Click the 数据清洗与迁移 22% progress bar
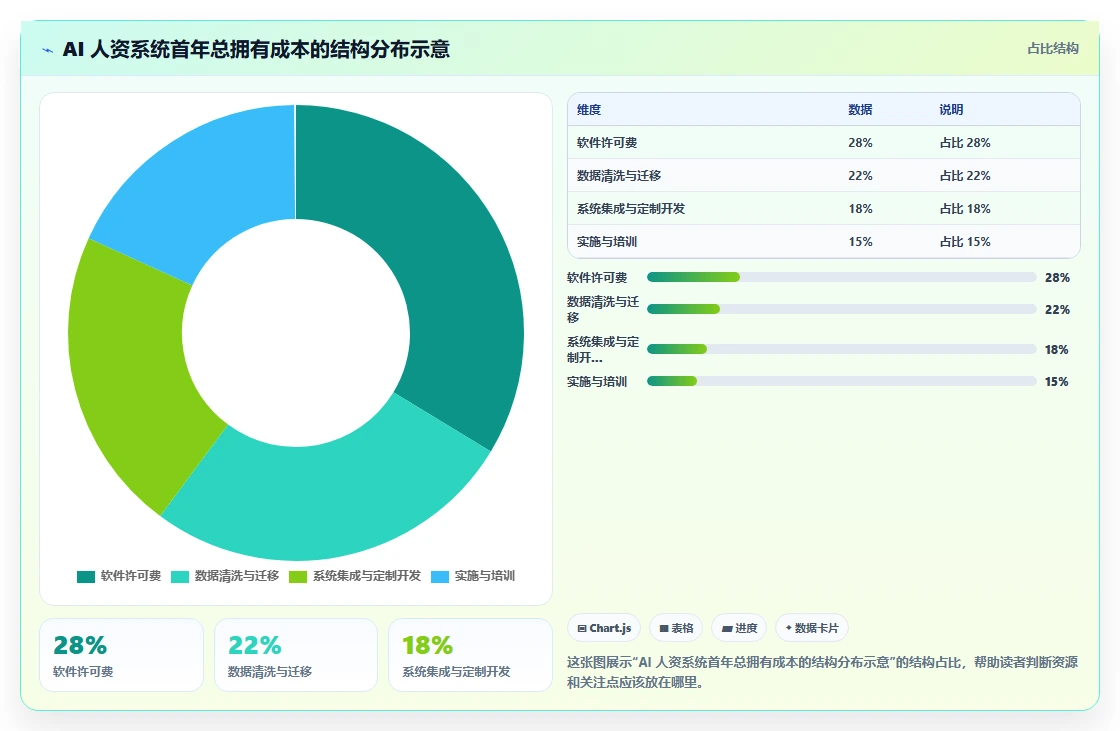Image resolution: width=1120 pixels, height=731 pixels. pos(841,309)
